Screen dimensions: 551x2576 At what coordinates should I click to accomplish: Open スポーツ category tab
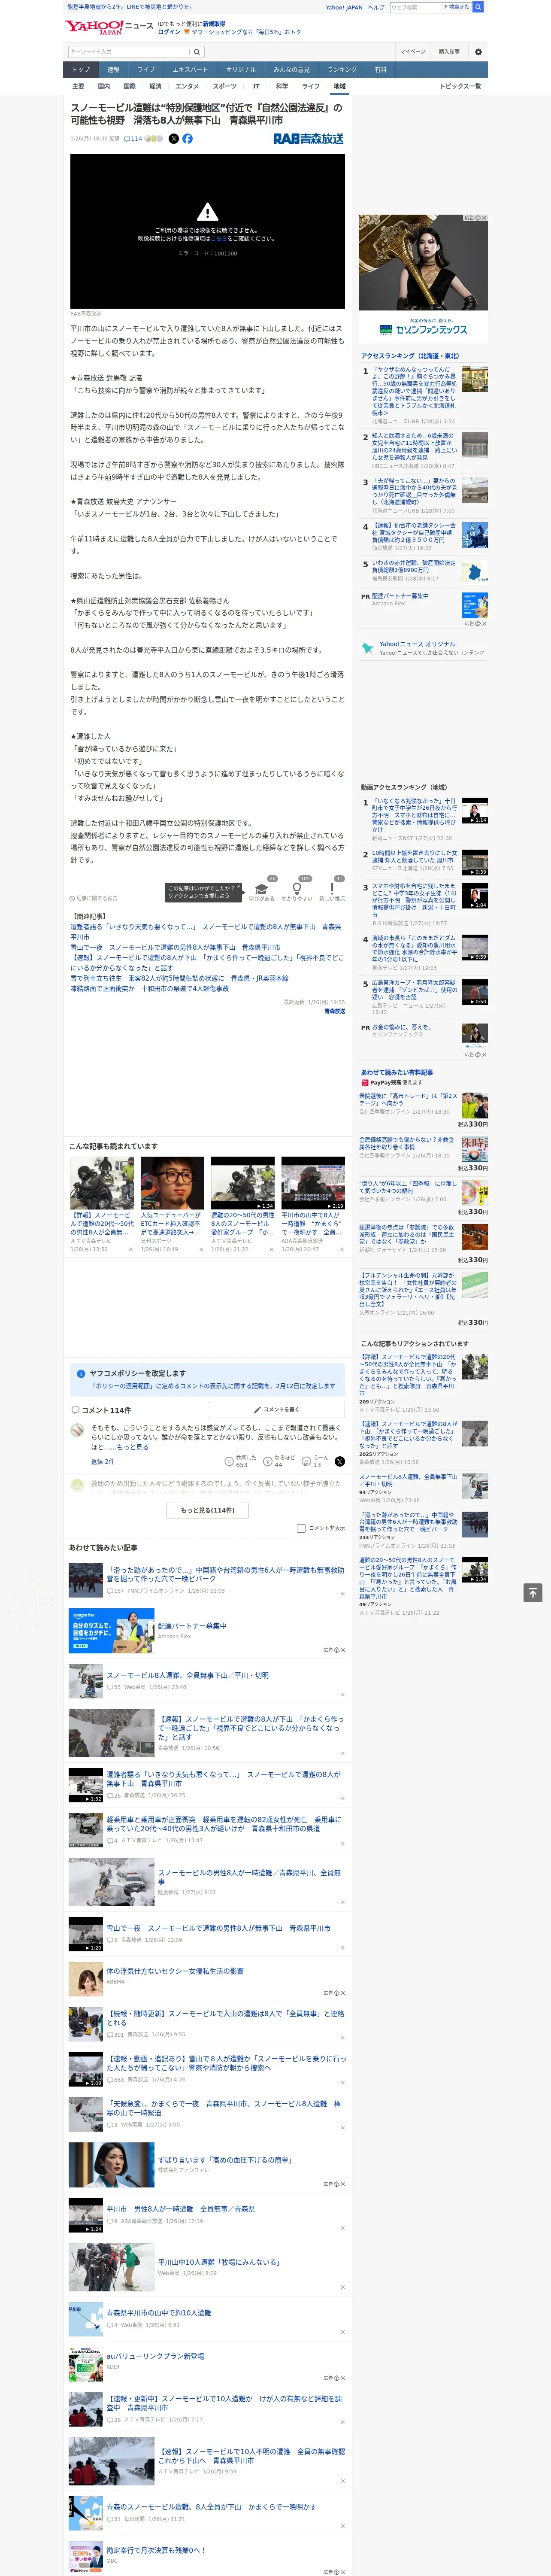(225, 86)
